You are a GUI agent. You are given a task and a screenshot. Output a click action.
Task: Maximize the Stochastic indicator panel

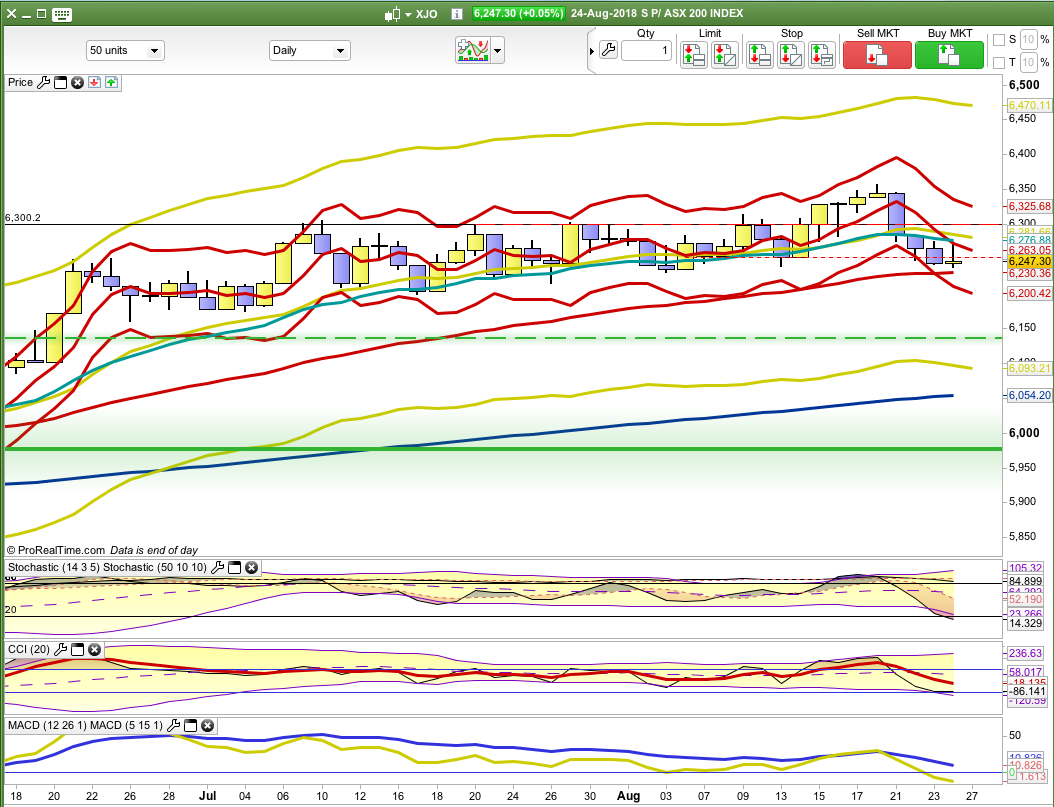point(235,567)
